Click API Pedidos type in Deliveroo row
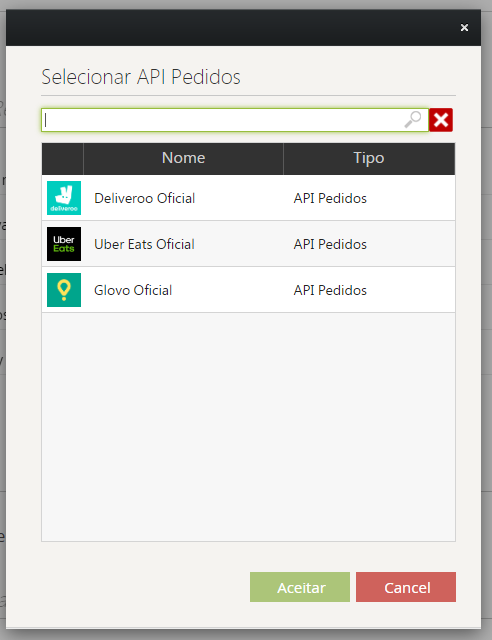Viewport: 492px width, 640px height. click(330, 198)
